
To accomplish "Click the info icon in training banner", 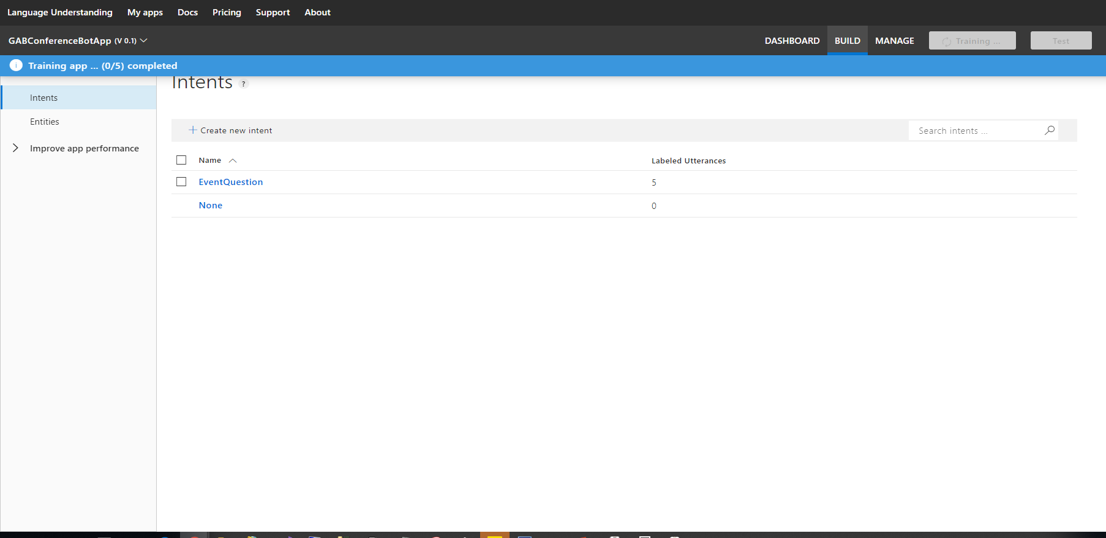I will pyautogui.click(x=16, y=66).
